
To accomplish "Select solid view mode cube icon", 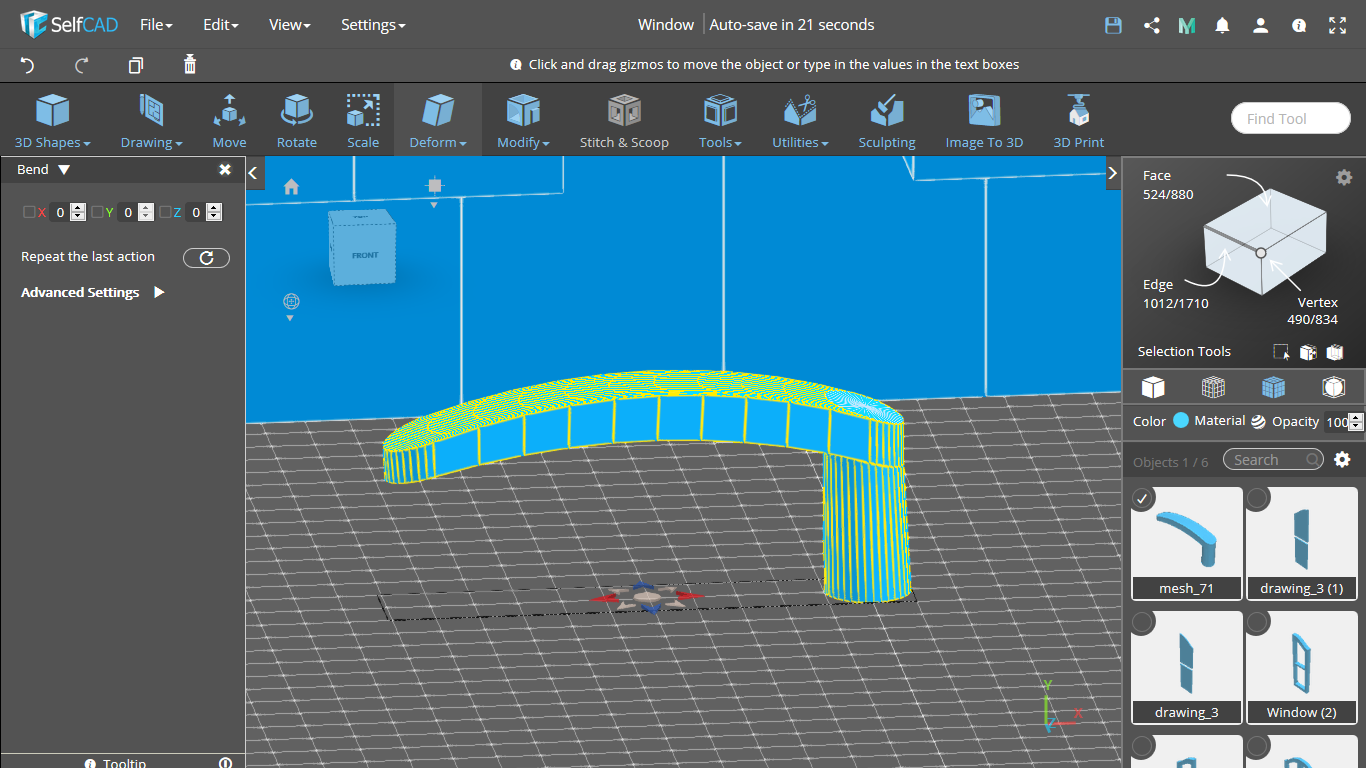I will pos(1153,387).
